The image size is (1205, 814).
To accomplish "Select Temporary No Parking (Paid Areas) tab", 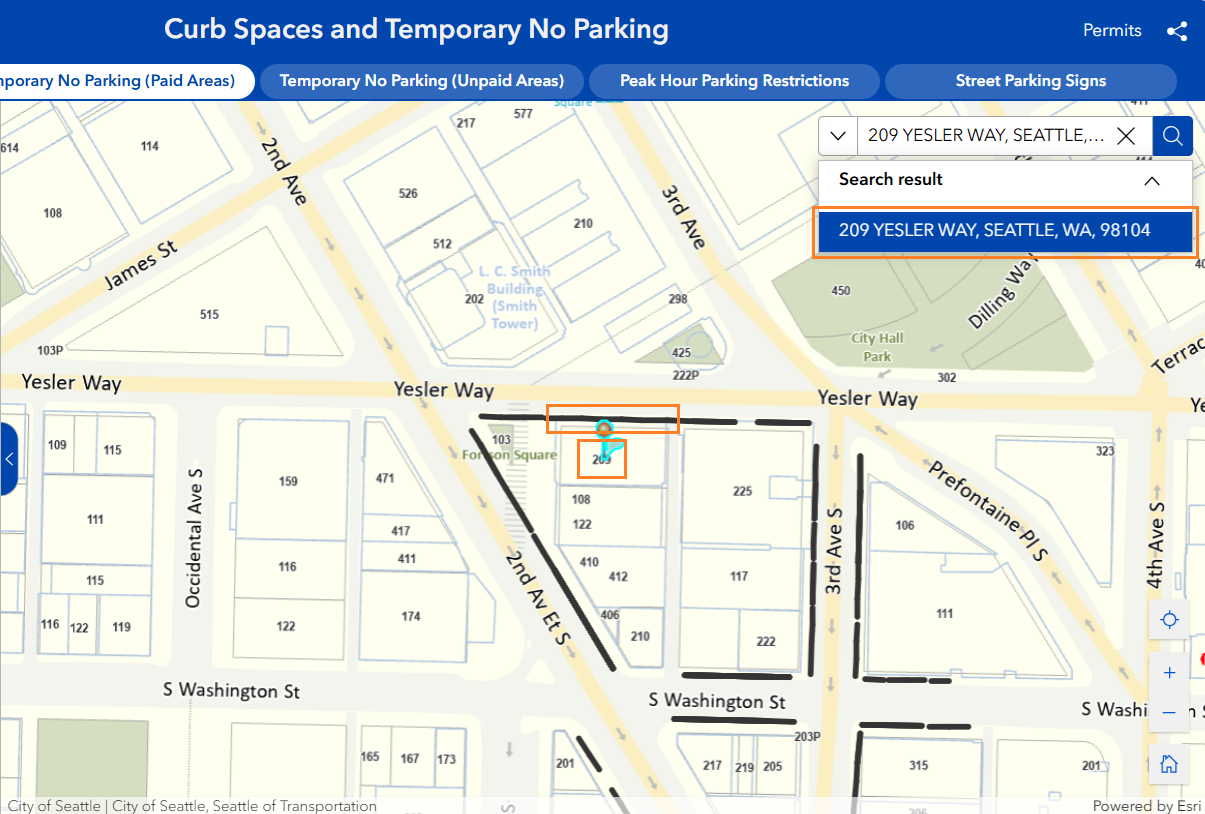I will (120, 81).
